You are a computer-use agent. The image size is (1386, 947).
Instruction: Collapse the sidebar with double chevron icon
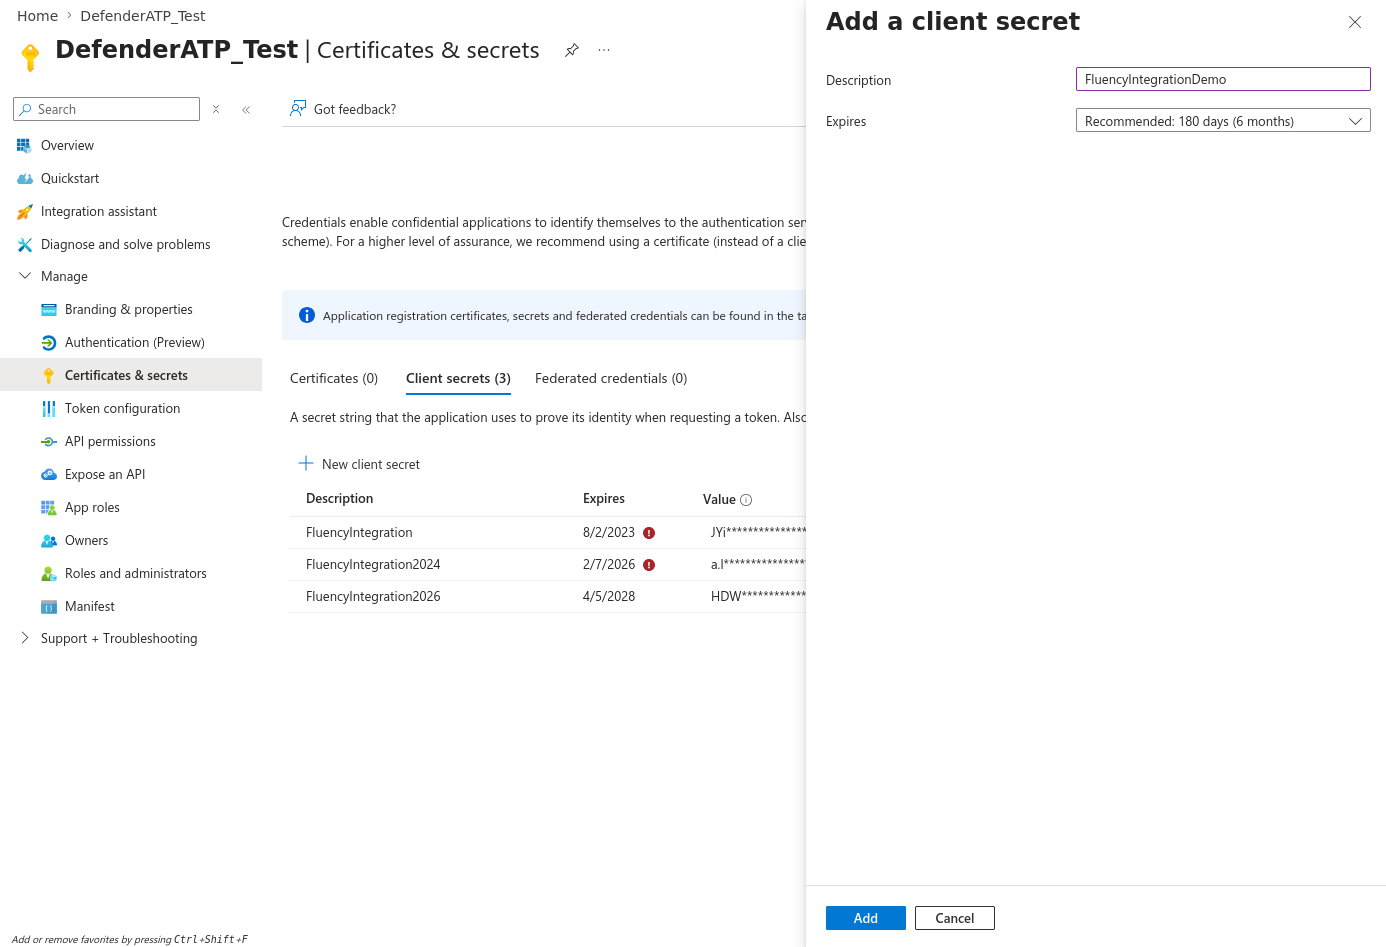tap(246, 109)
